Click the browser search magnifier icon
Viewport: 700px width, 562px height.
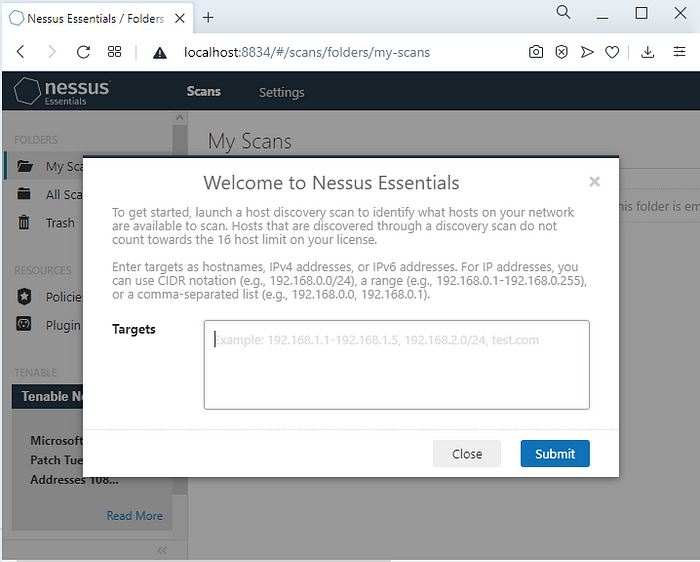coord(563,12)
